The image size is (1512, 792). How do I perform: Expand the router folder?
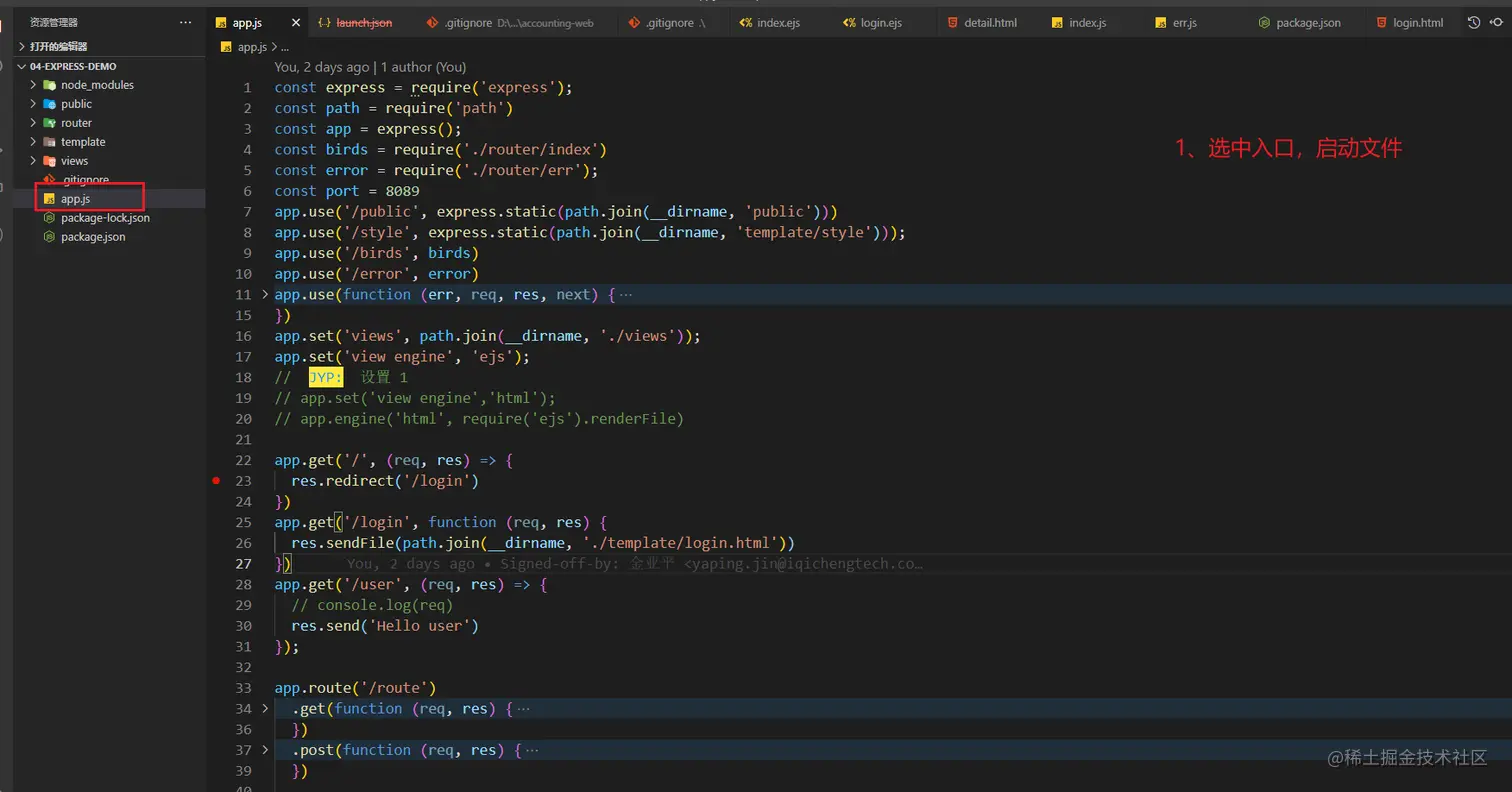coord(76,123)
